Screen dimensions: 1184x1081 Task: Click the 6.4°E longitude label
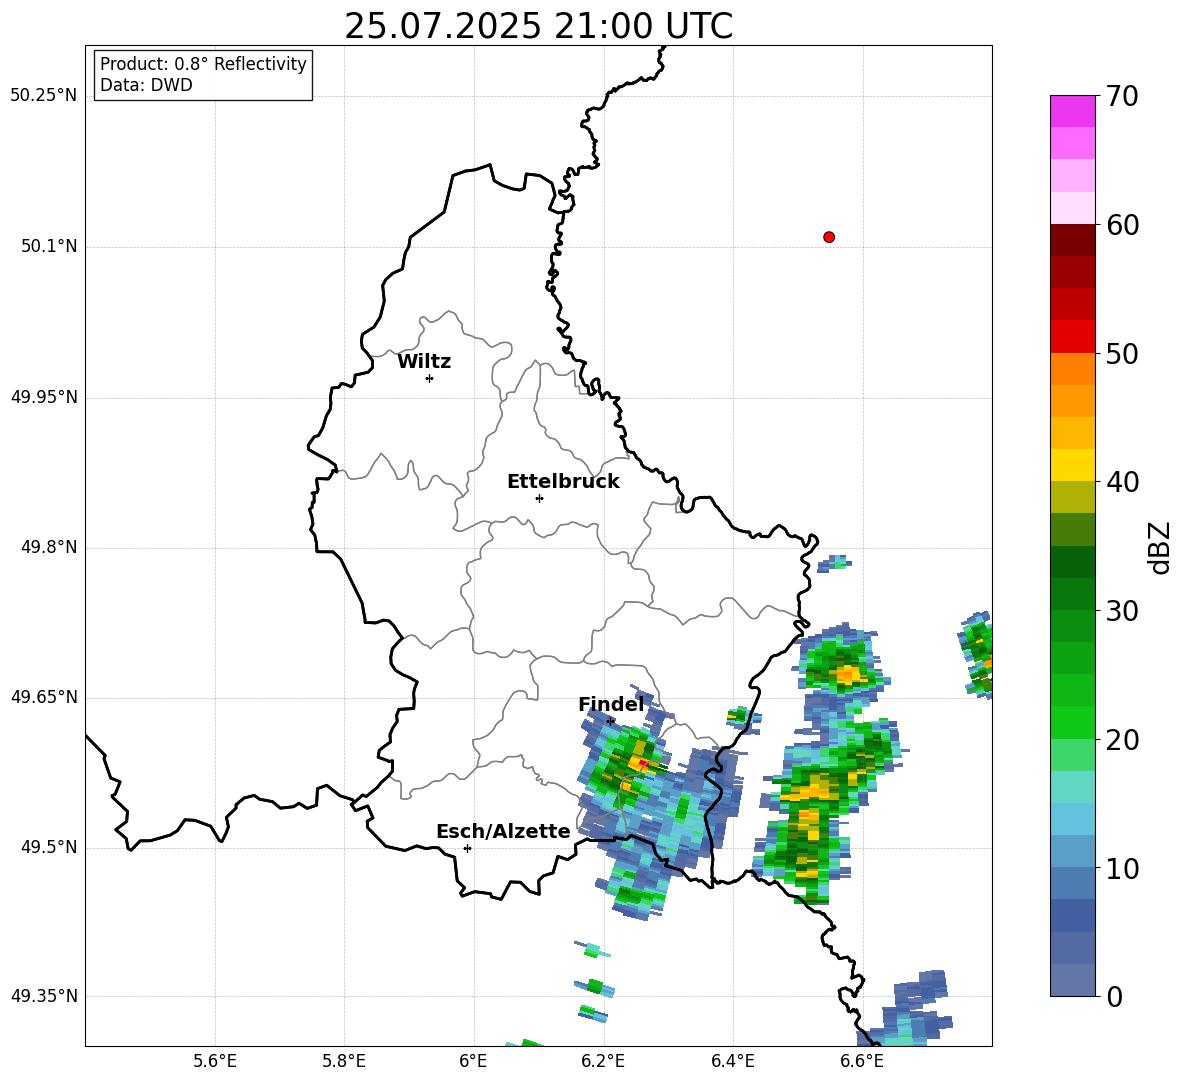point(732,1061)
